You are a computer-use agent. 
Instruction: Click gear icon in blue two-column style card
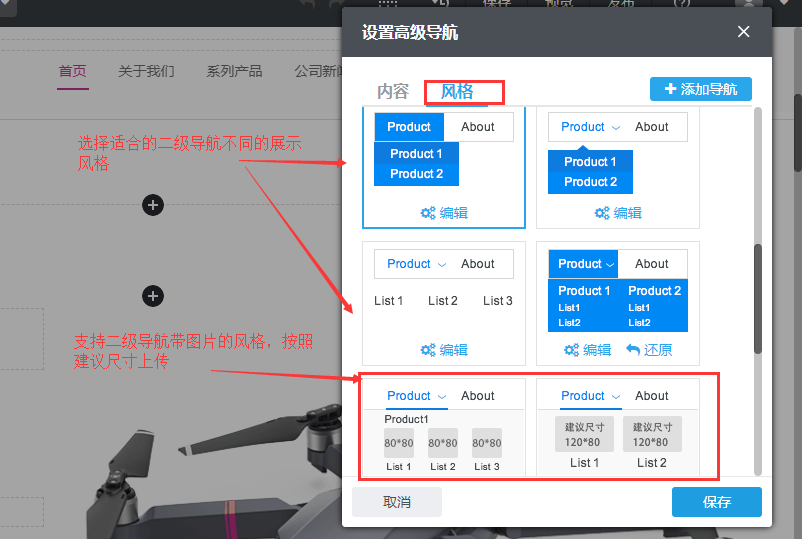[x=572, y=350]
